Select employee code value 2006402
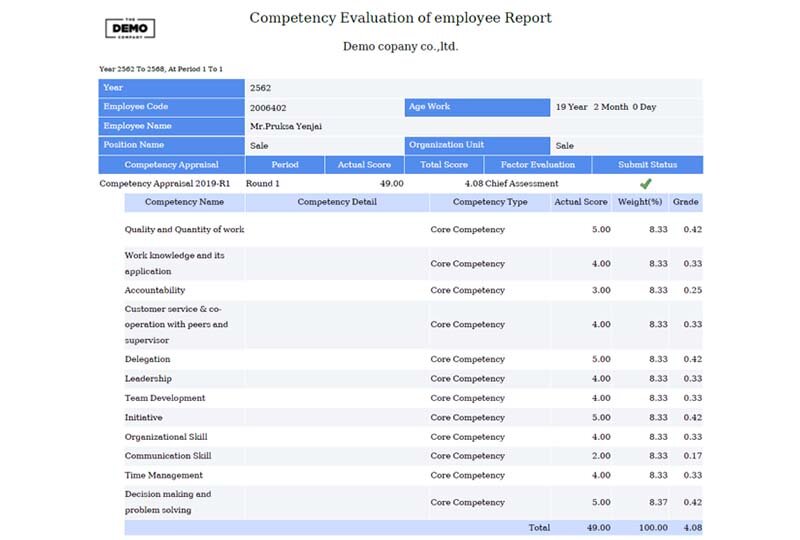Viewport: 800px width, 540px height. coord(269,107)
